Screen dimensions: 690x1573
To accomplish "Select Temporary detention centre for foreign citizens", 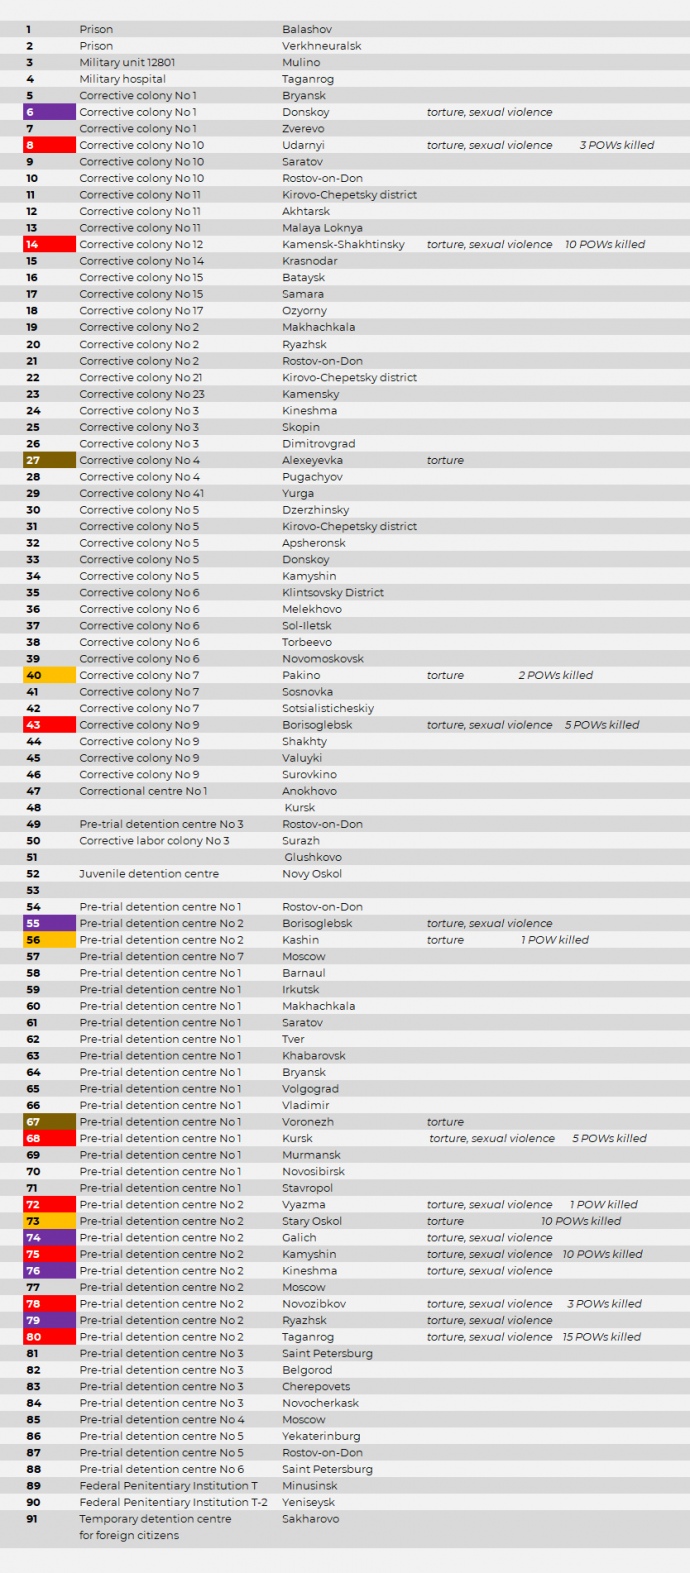I will [155, 1526].
